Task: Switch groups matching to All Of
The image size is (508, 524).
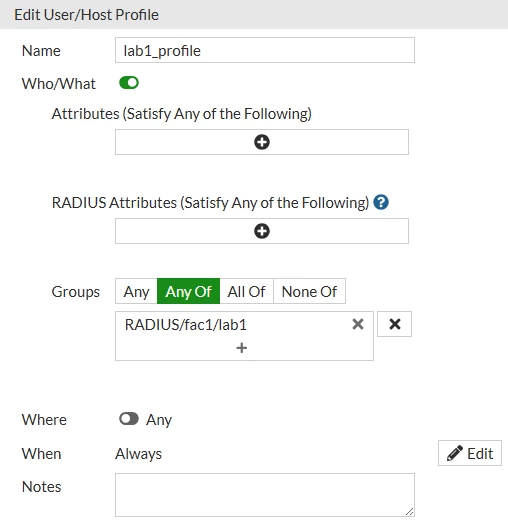Action: pyautogui.click(x=247, y=291)
